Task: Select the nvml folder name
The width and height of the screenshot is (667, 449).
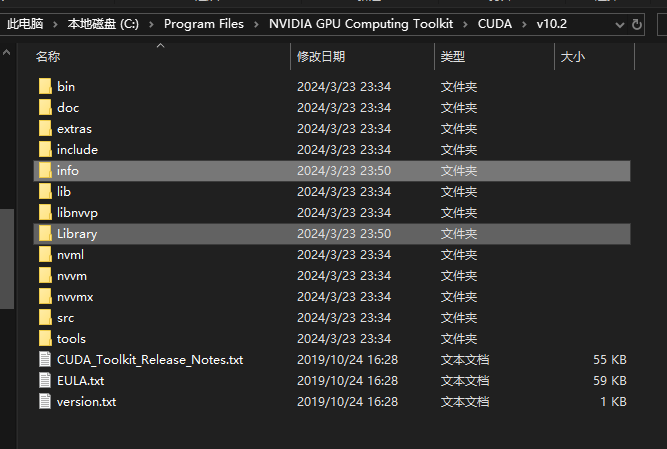Action: tap(70, 255)
